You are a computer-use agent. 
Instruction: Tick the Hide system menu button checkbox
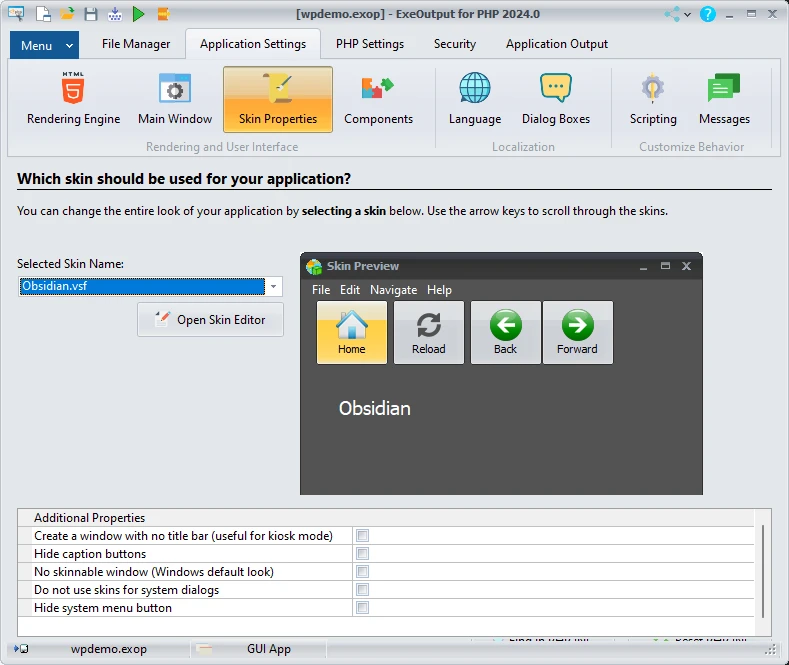tap(363, 608)
